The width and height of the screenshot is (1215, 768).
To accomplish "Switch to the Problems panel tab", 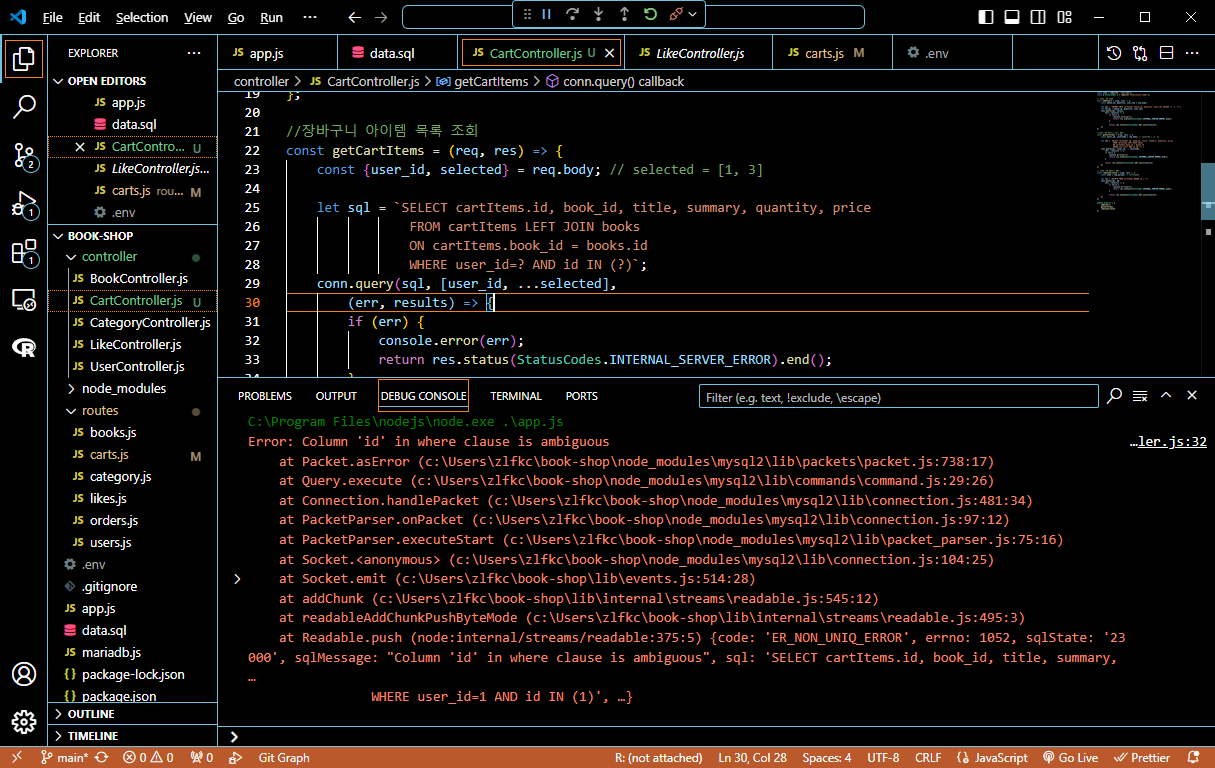I will (265, 396).
